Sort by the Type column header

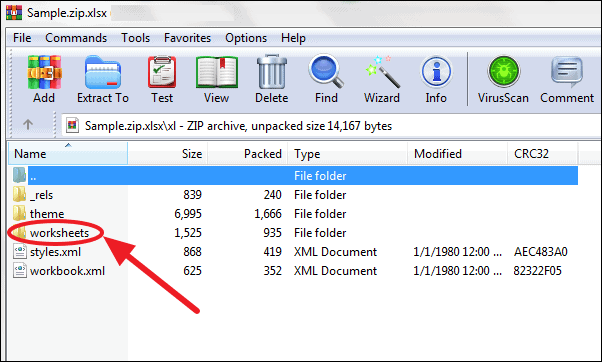[x=347, y=154]
